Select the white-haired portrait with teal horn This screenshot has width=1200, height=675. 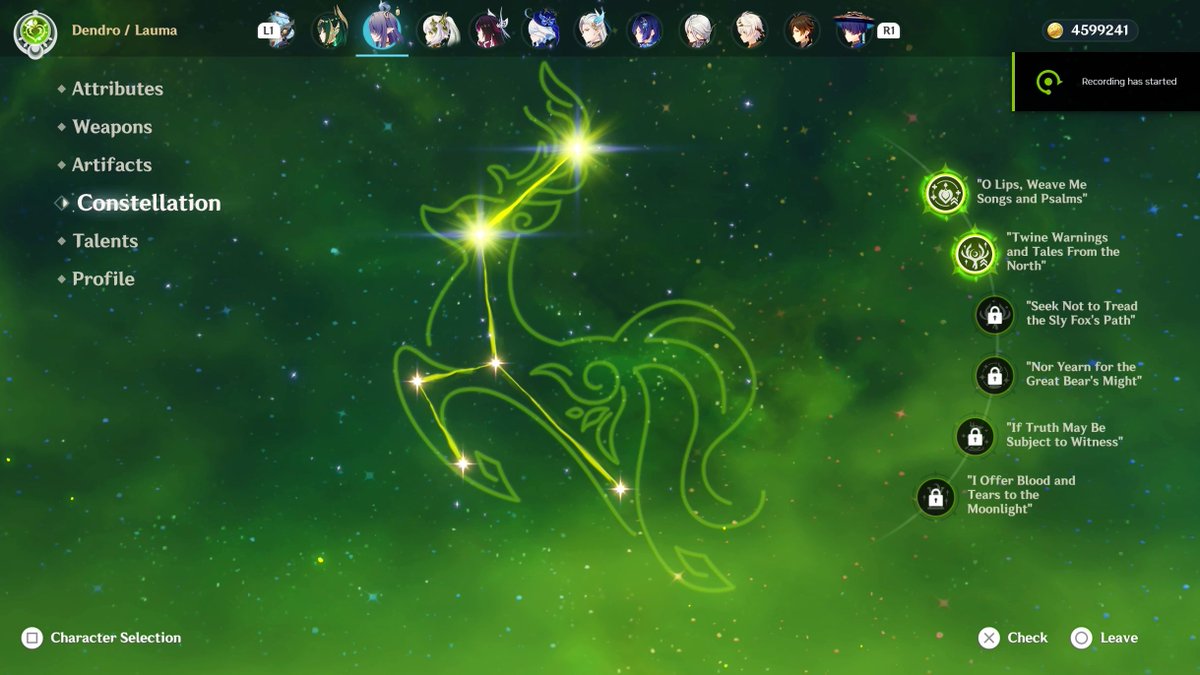593,30
